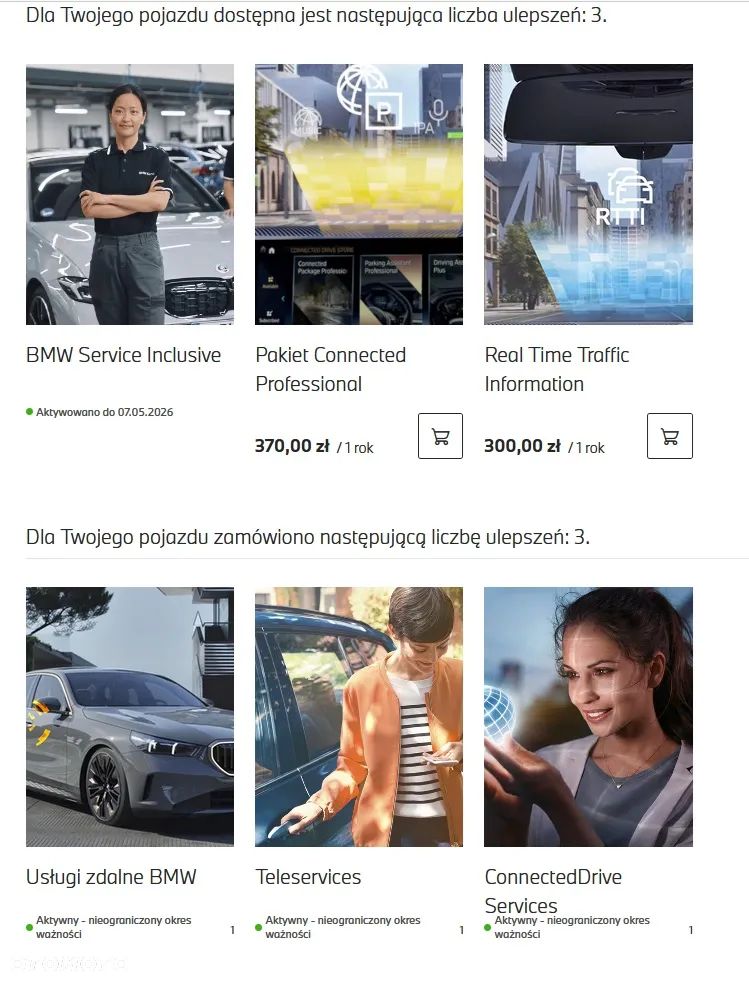Add Real Time Traffic Information to cart
Image resolution: width=749 pixels, height=981 pixels.
[x=670, y=436]
